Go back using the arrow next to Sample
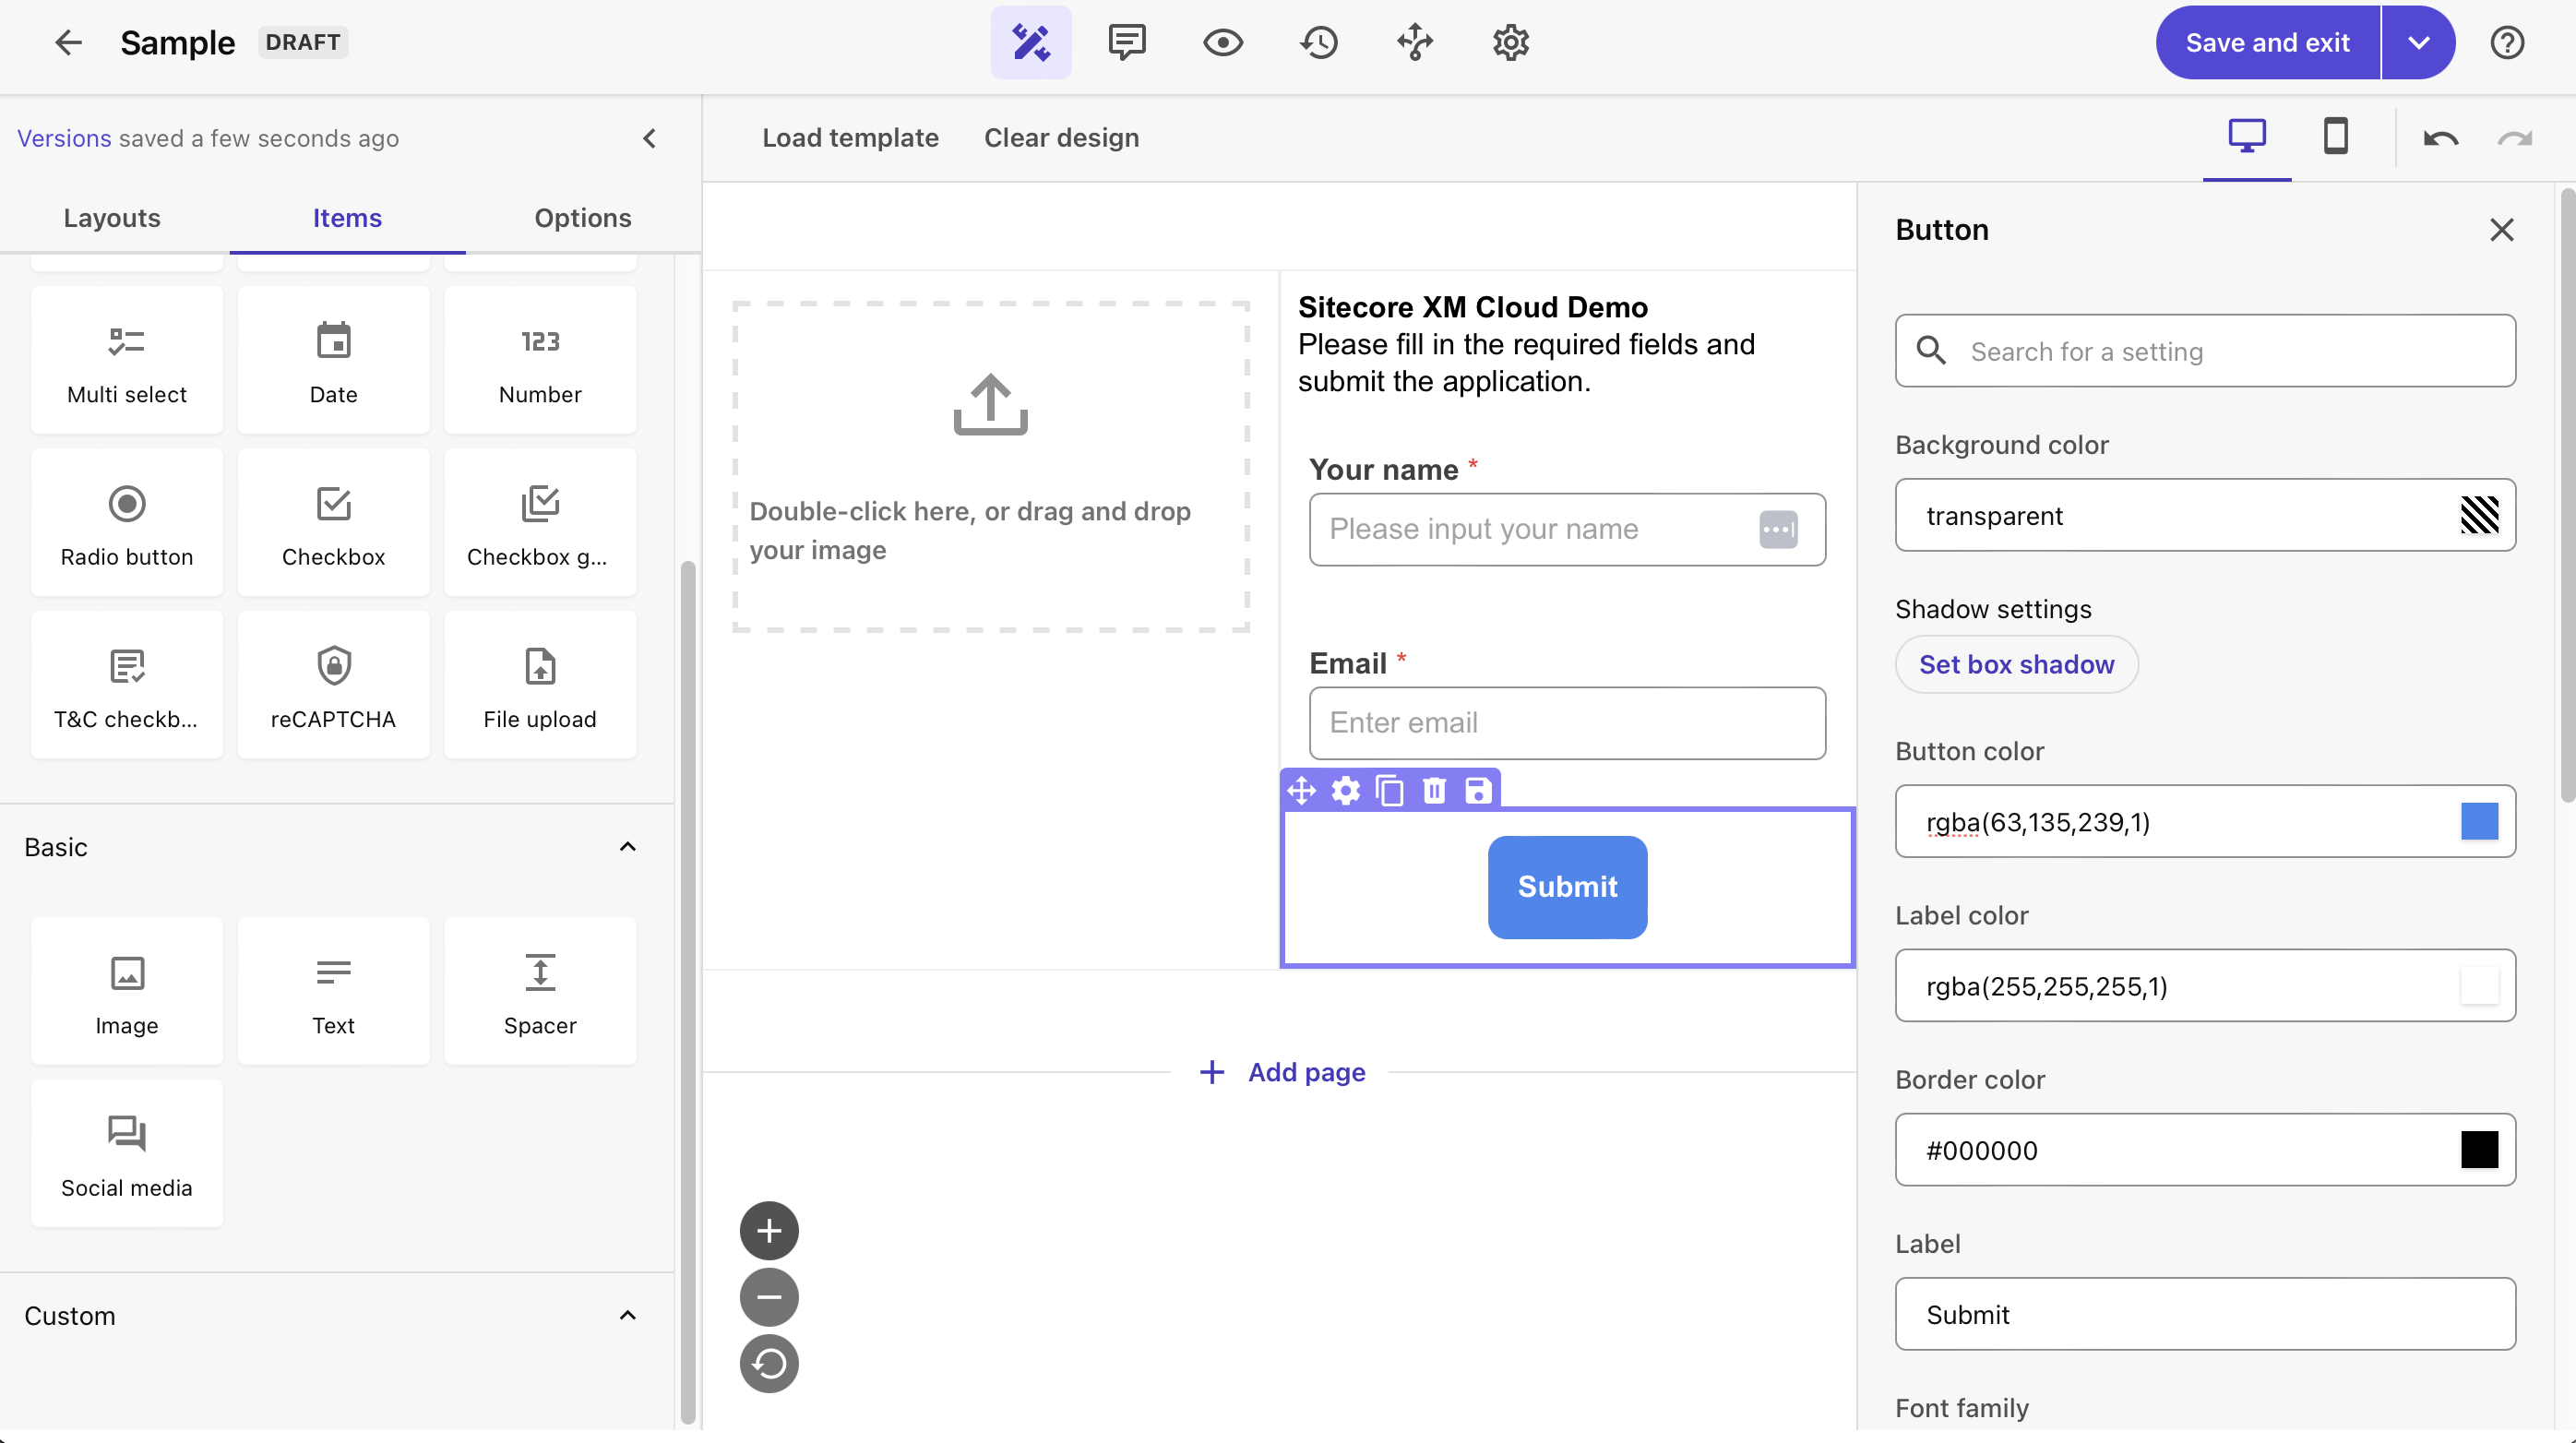Viewport: 2576px width, 1443px height. (68, 42)
